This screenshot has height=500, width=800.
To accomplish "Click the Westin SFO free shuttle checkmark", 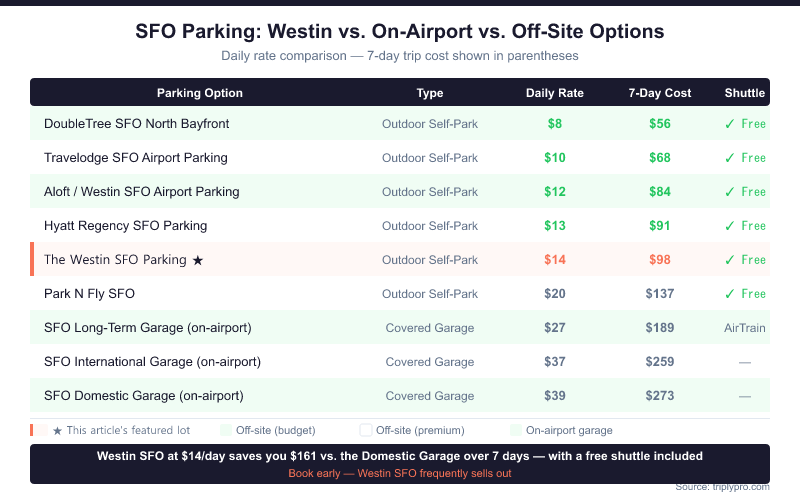I will 730,260.
